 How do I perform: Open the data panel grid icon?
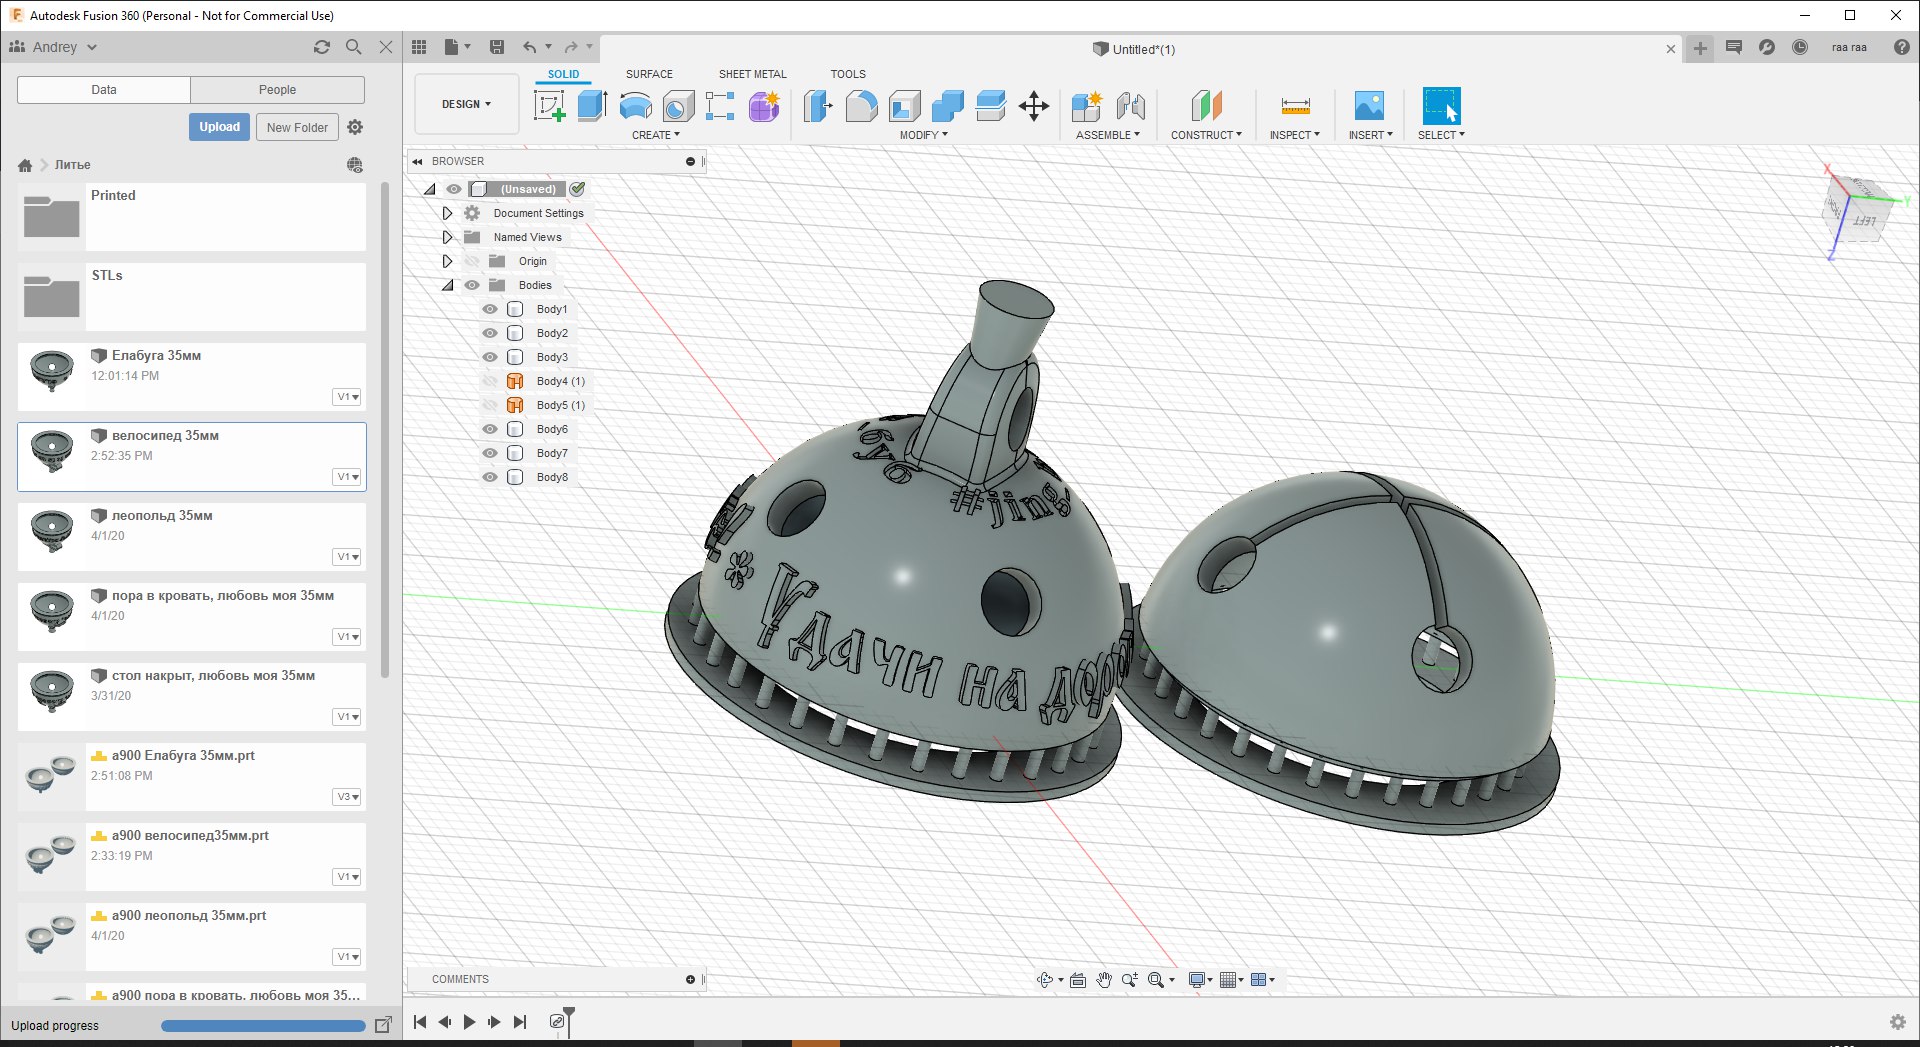click(419, 47)
